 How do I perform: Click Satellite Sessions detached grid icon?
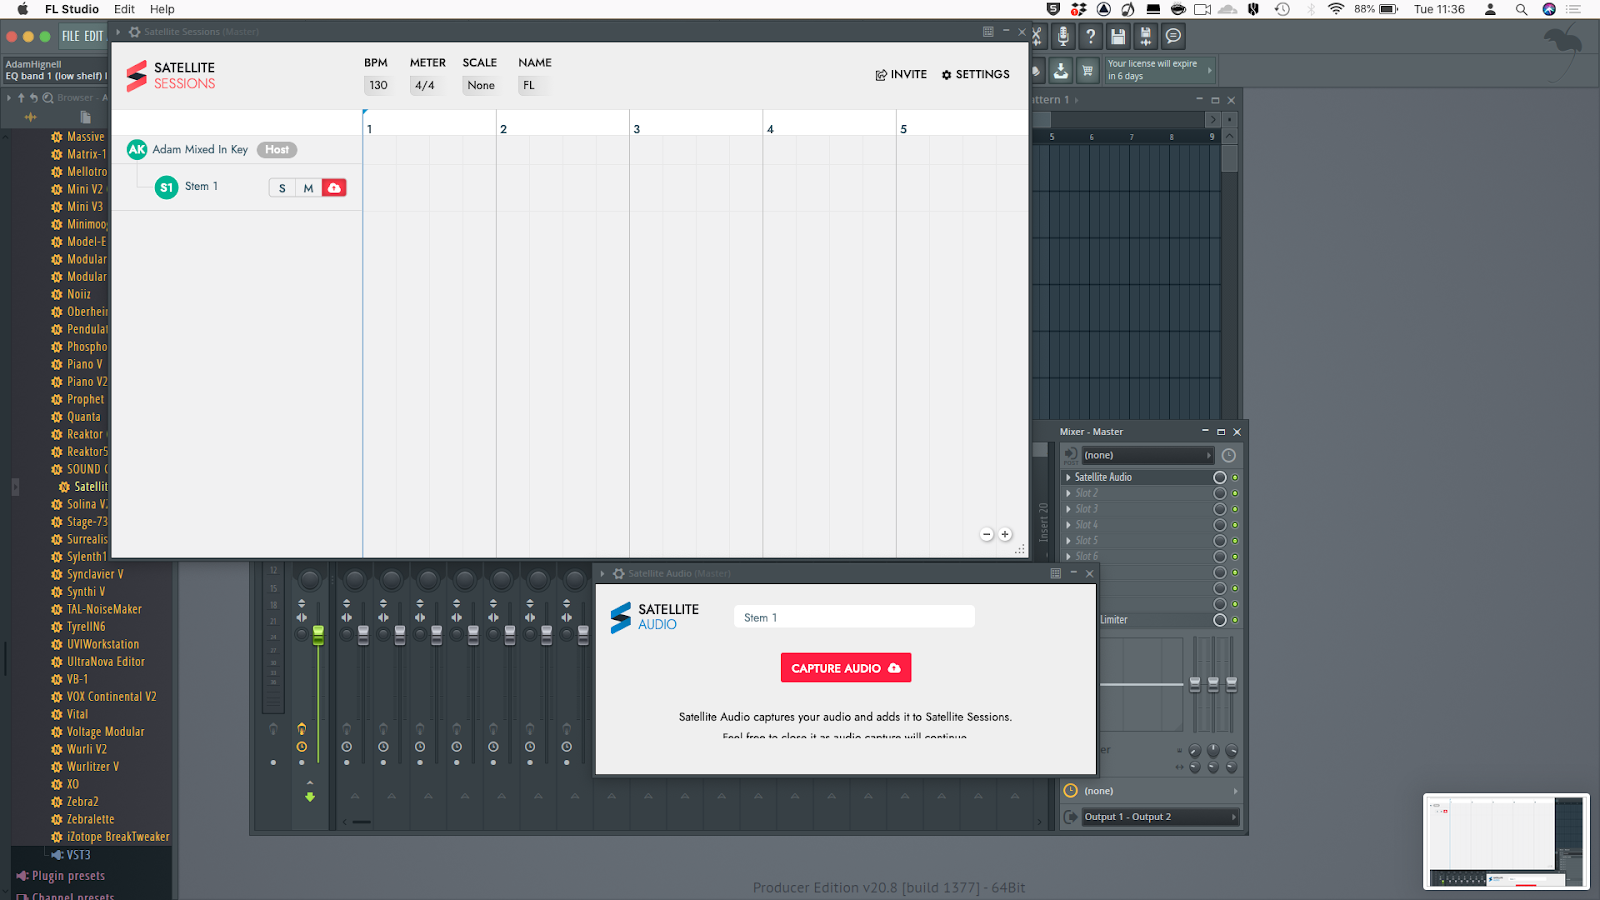tap(988, 32)
